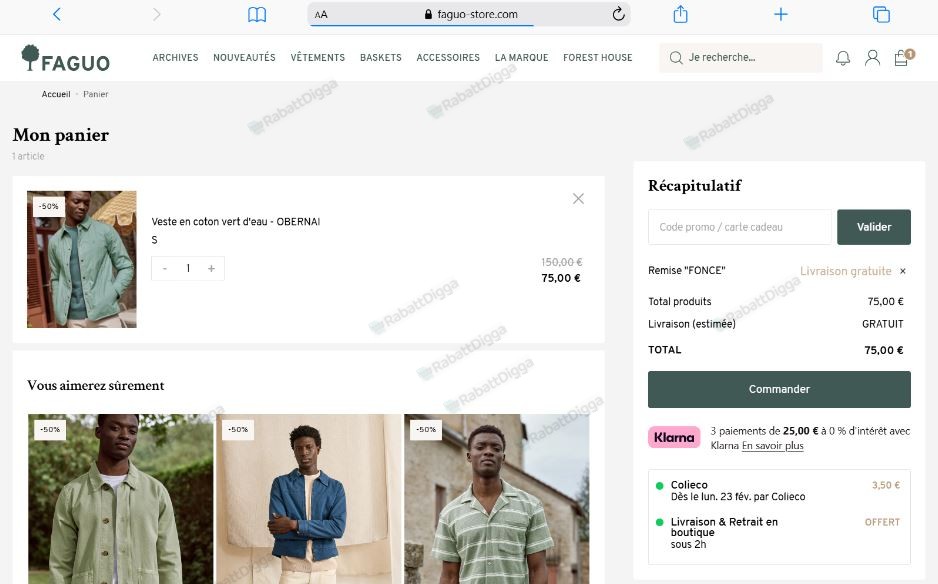The image size is (938, 584).
Task: Click the search magnifier icon
Action: tap(677, 58)
